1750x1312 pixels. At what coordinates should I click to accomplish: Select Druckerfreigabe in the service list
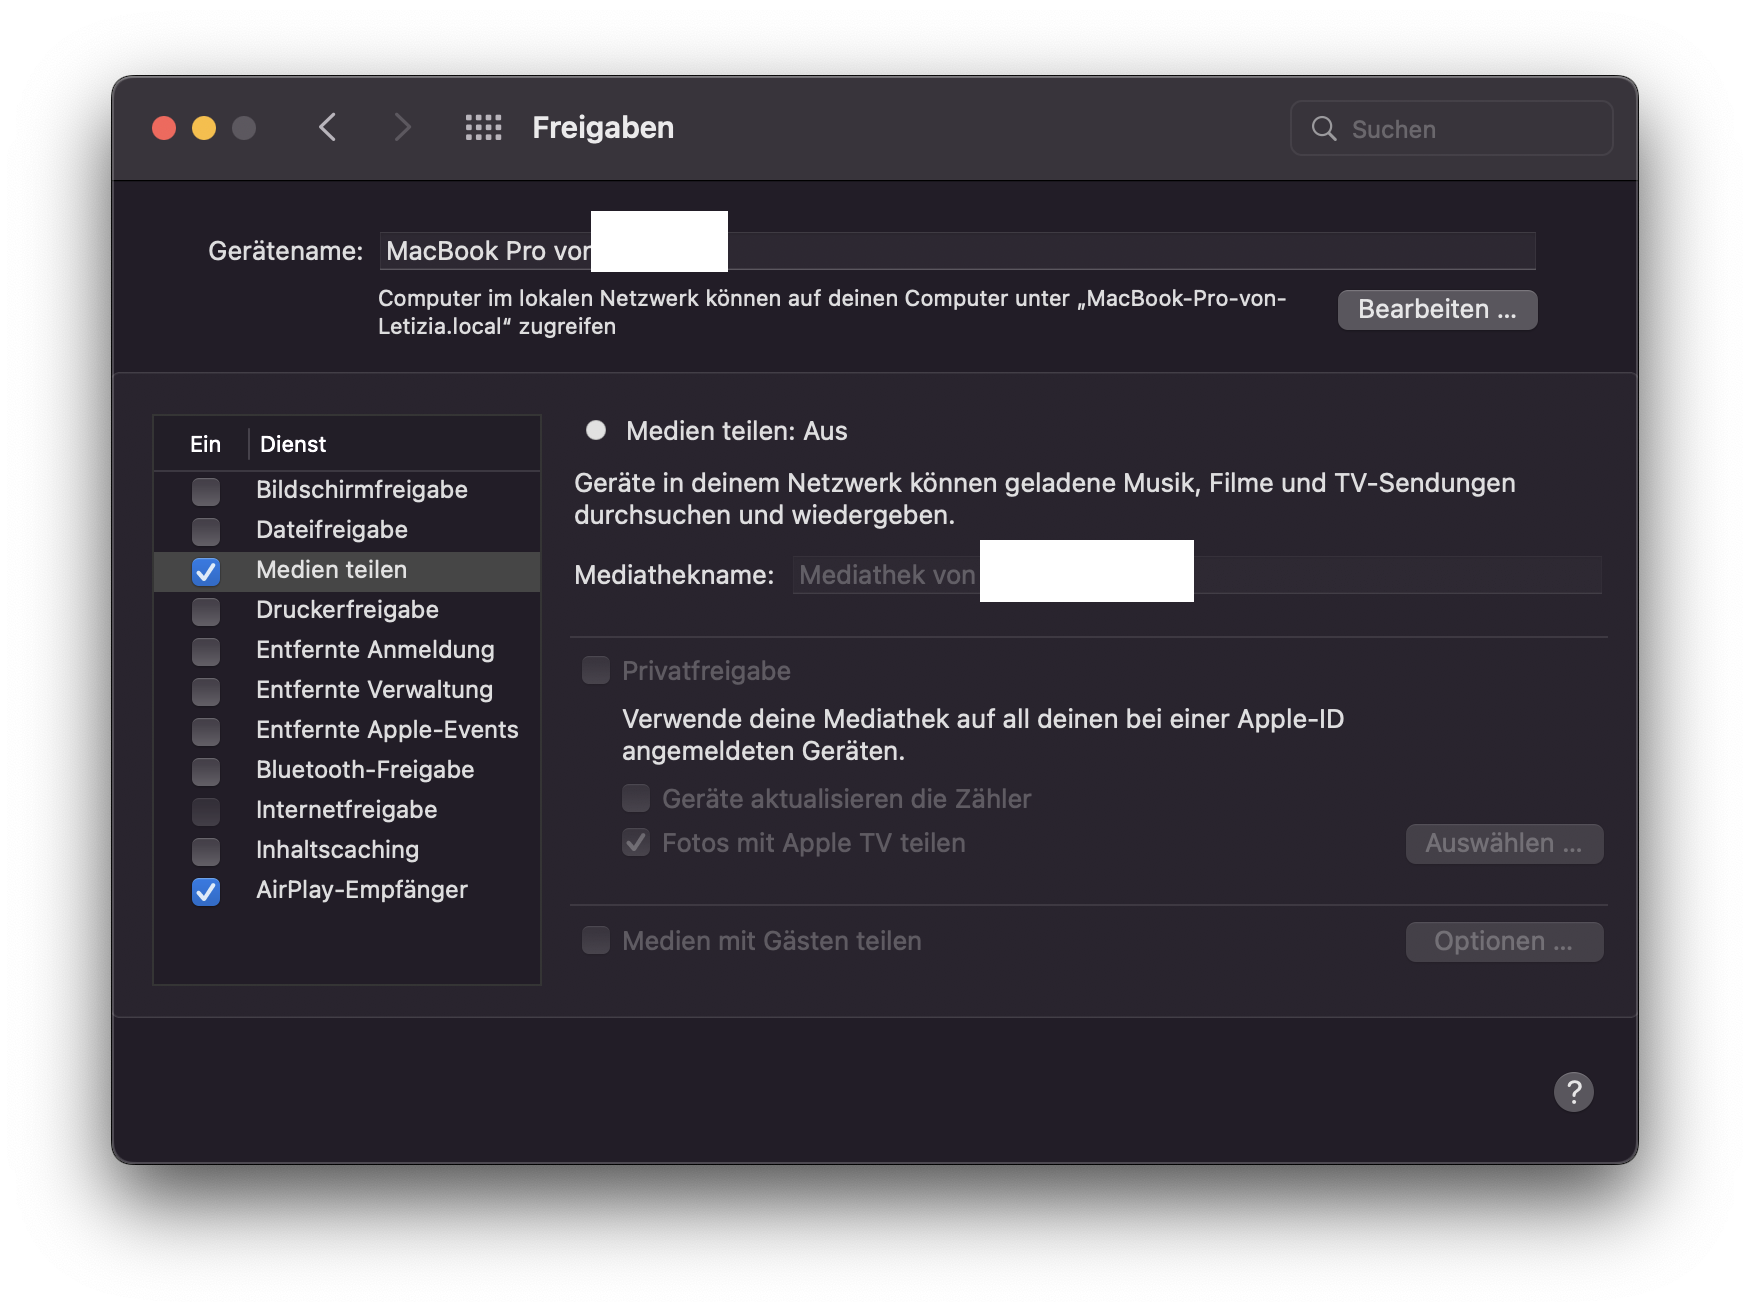(347, 610)
